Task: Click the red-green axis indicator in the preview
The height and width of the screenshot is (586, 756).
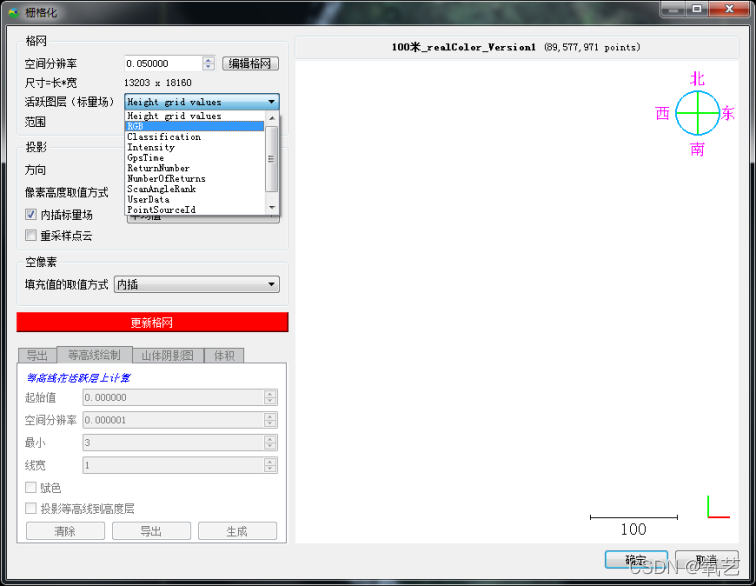Action: coord(718,507)
